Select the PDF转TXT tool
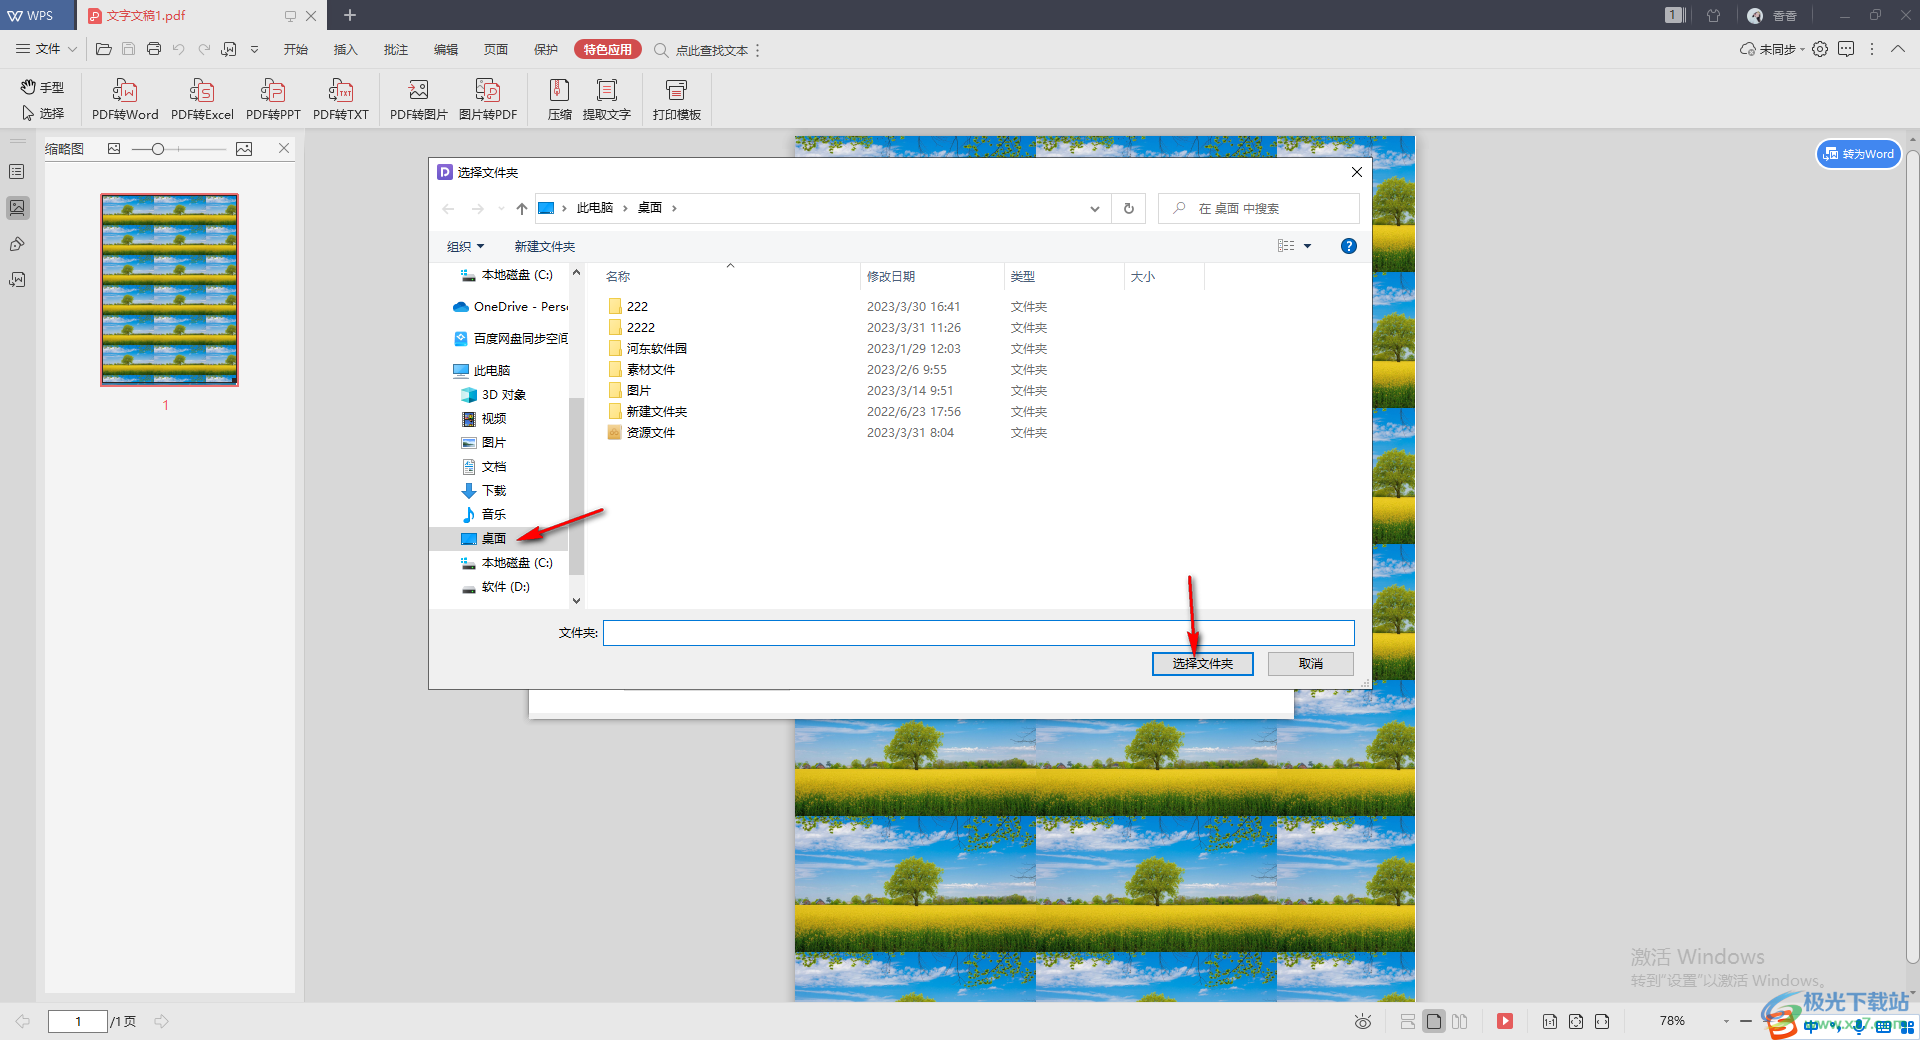Viewport: 1920px width, 1040px height. [x=341, y=100]
